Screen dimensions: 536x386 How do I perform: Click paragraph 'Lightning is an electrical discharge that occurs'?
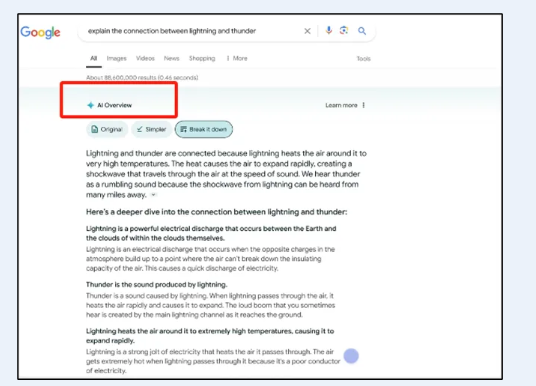point(210,259)
